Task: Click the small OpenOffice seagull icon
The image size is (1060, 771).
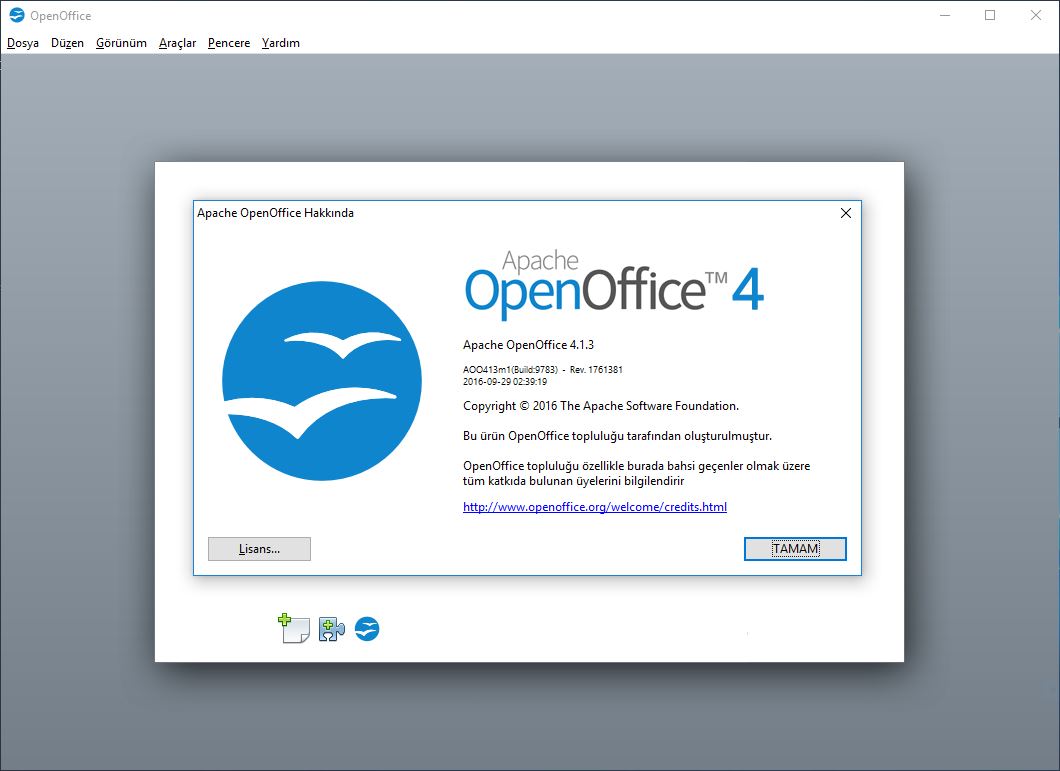Action: [x=367, y=629]
